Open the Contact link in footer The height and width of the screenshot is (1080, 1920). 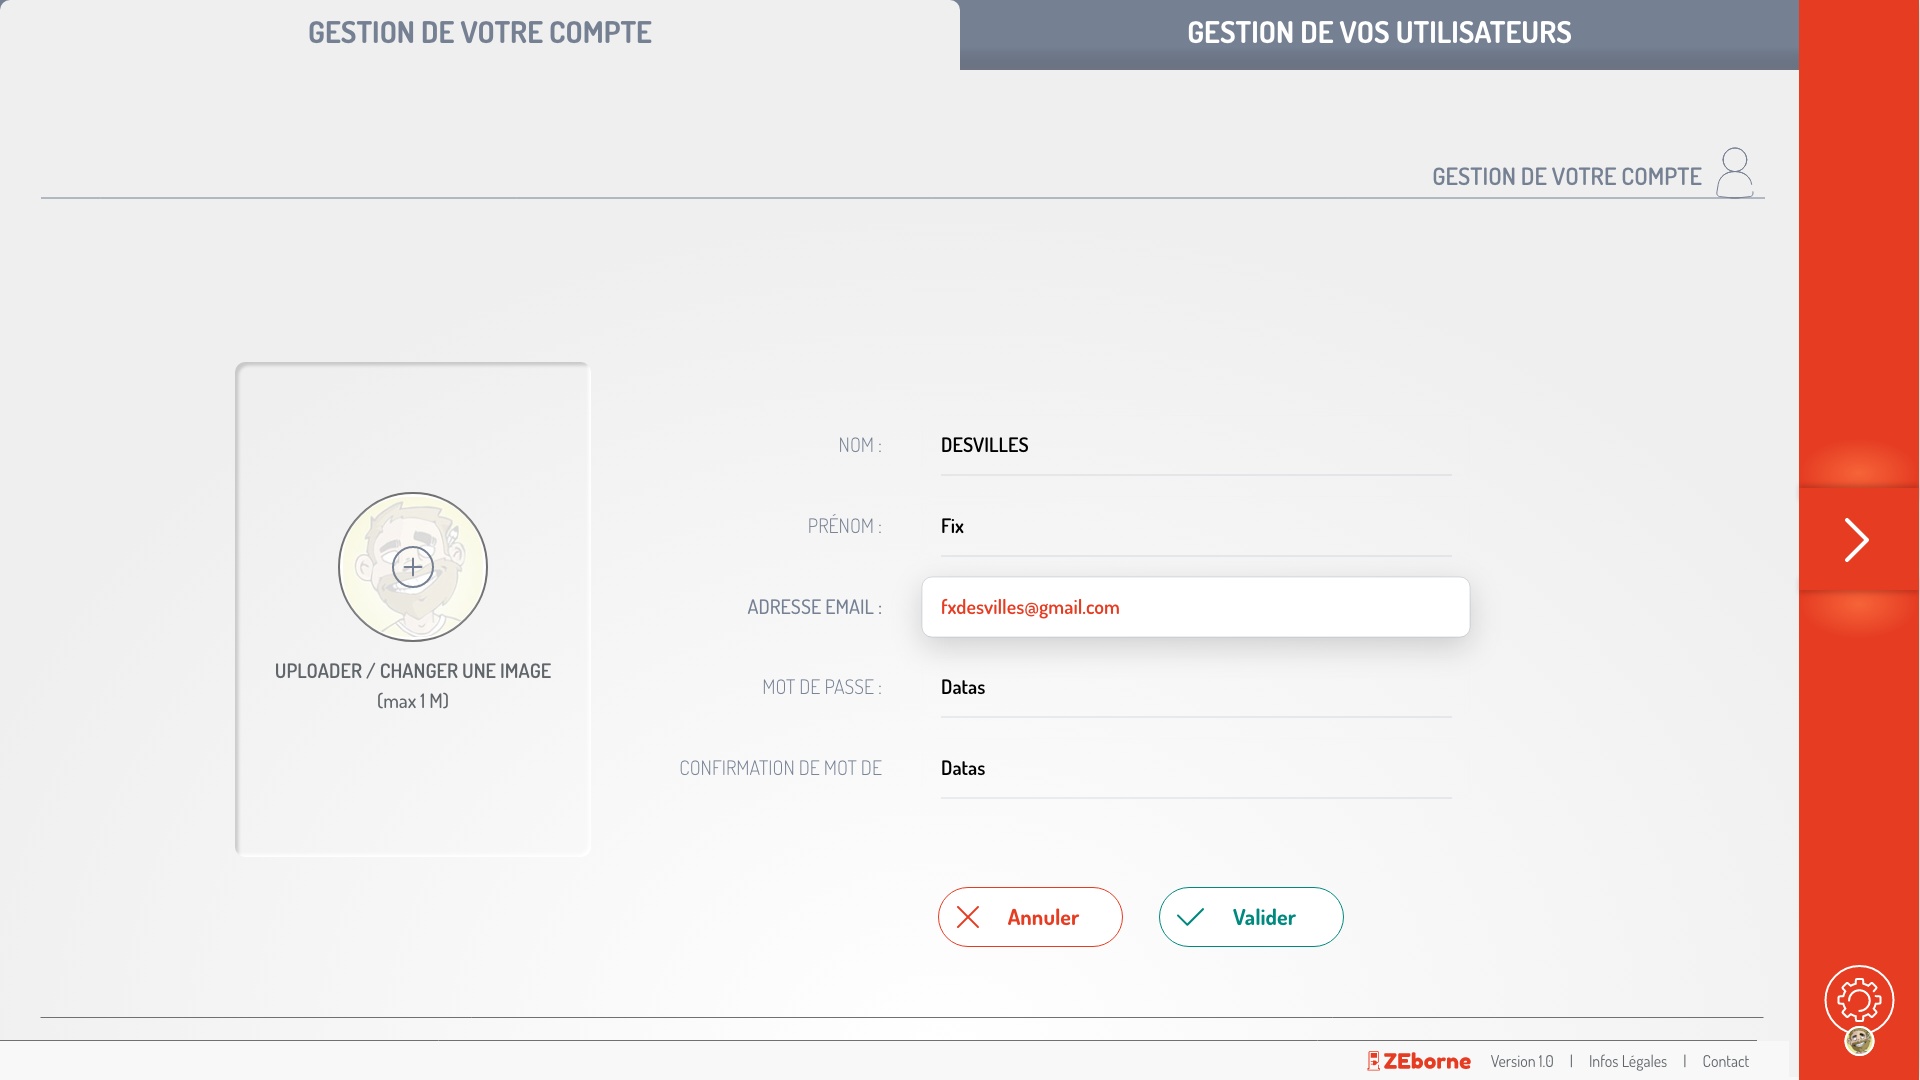1725,1061
